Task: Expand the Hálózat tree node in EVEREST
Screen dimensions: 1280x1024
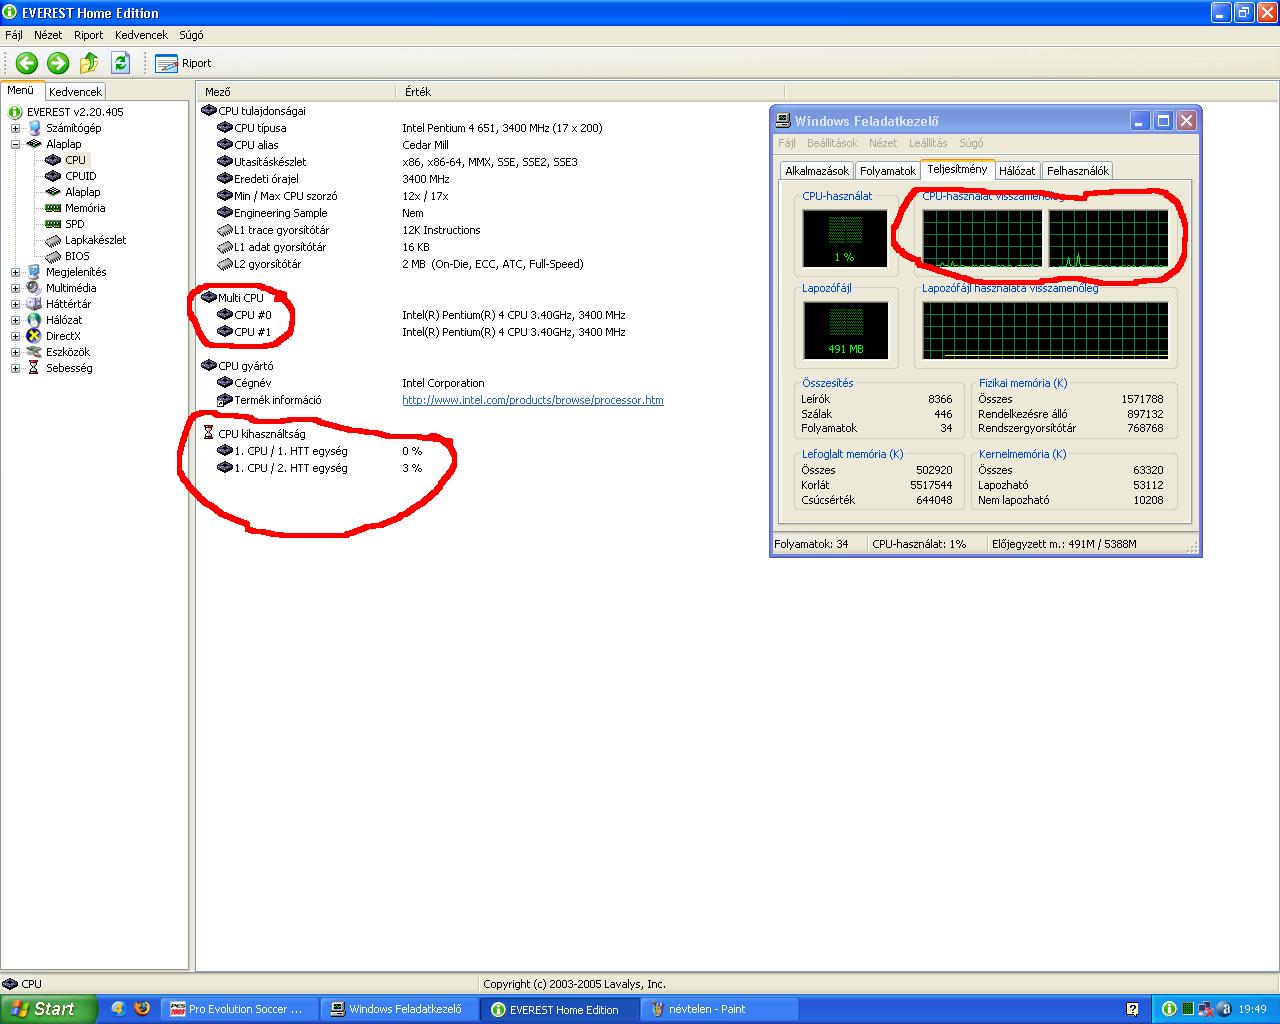Action: click(15, 320)
